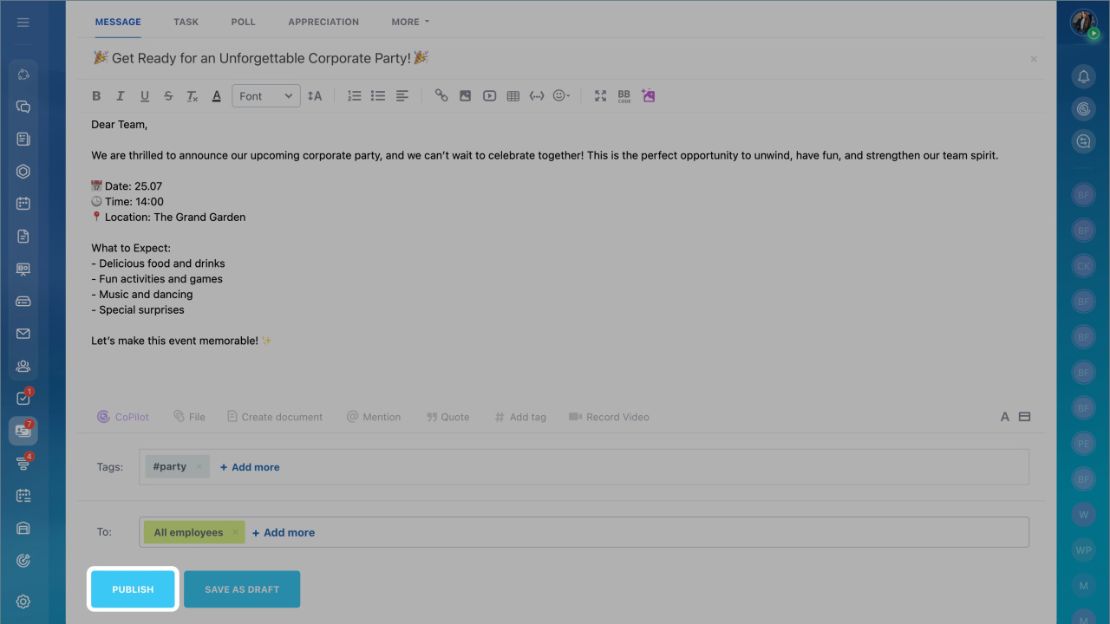
Task: Insert a code block
Action: 537,96
